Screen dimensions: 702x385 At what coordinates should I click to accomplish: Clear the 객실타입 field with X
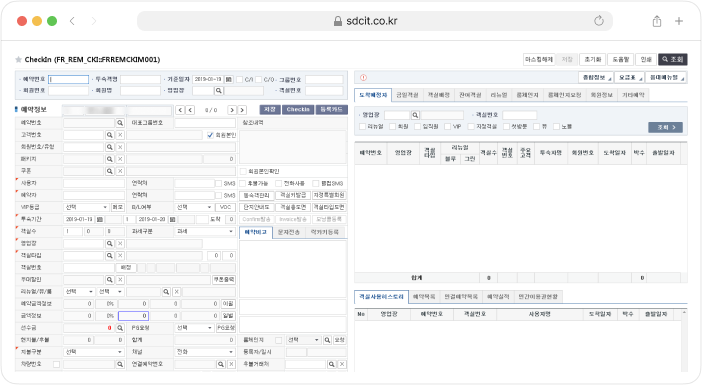coord(120,256)
